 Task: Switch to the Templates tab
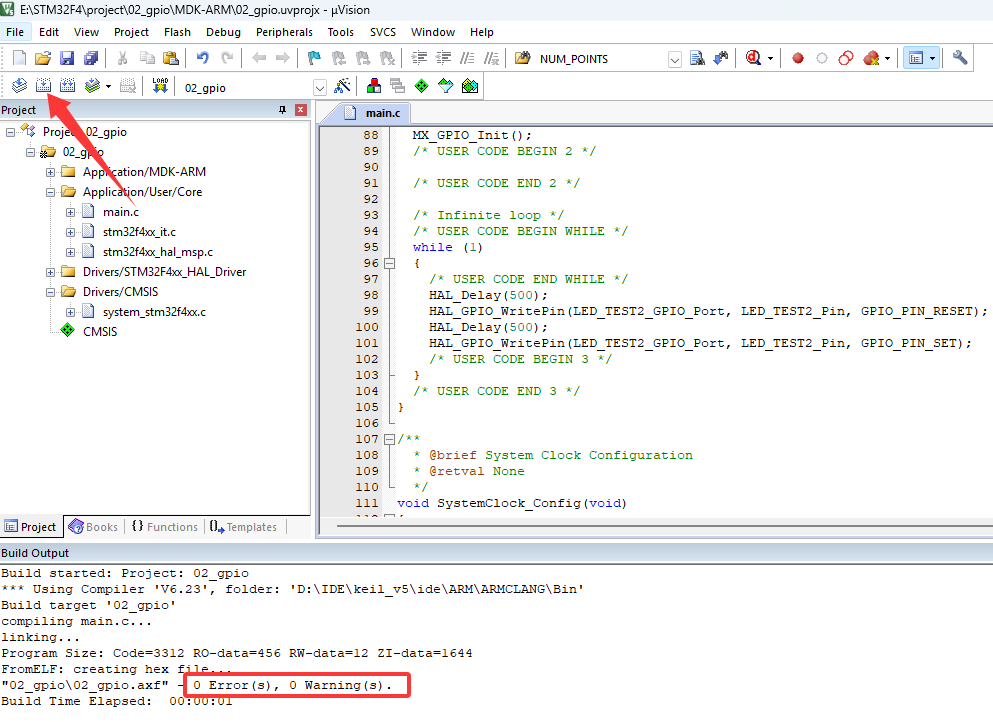244,526
